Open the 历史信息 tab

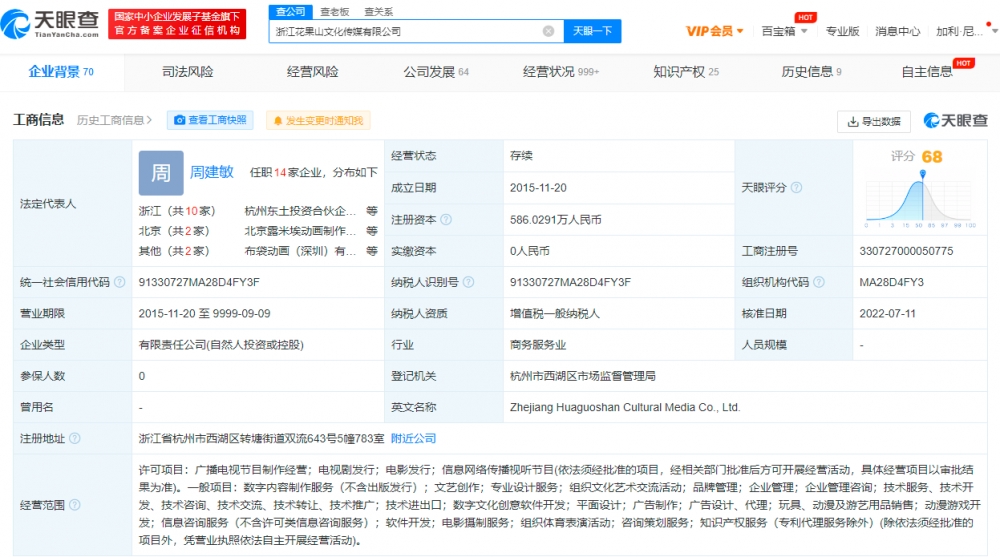811,72
